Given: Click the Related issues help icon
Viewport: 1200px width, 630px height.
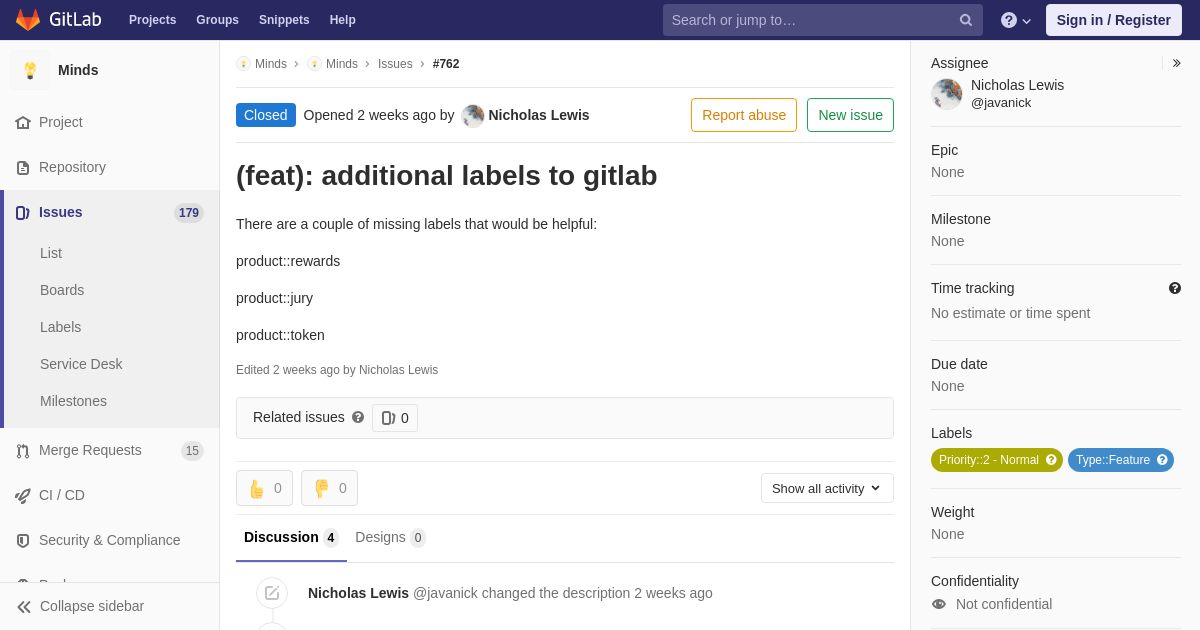Looking at the screenshot, I should [358, 417].
